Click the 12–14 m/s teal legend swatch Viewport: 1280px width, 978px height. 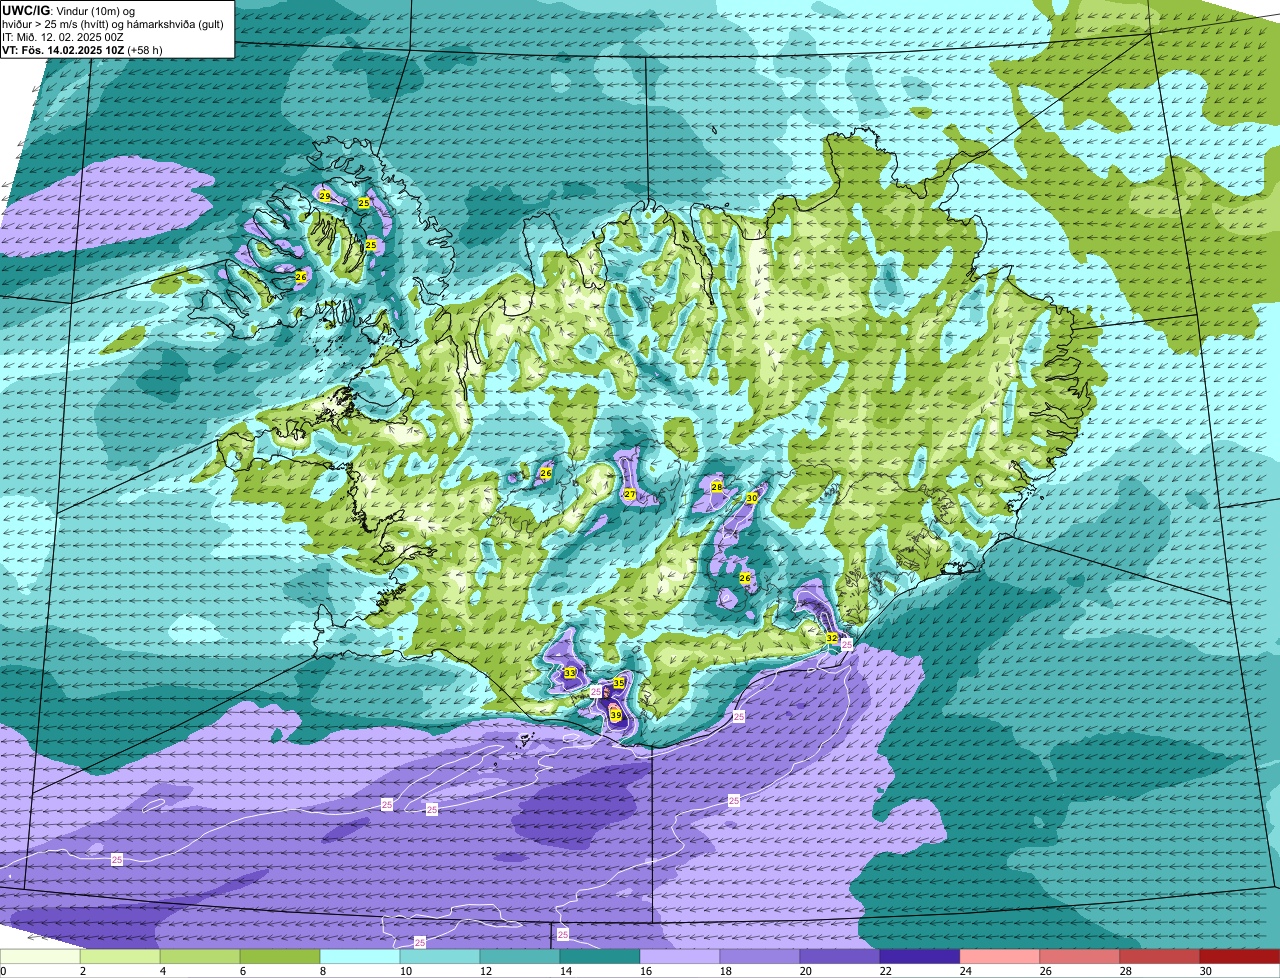(520, 957)
